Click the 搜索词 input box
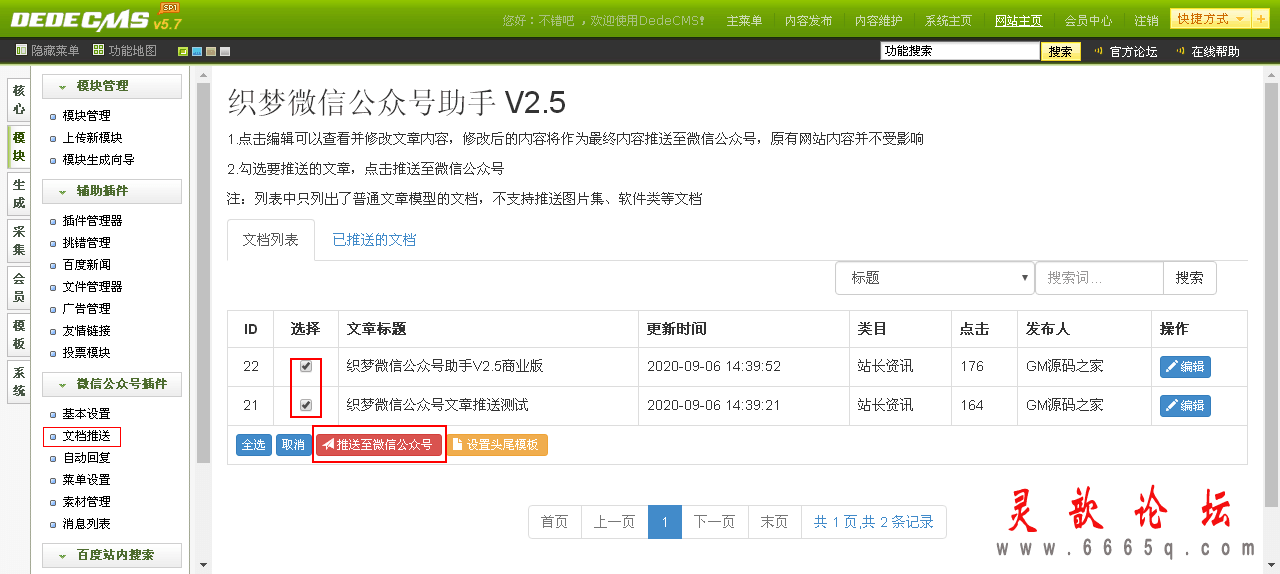This screenshot has width=1280, height=574. point(1099,278)
